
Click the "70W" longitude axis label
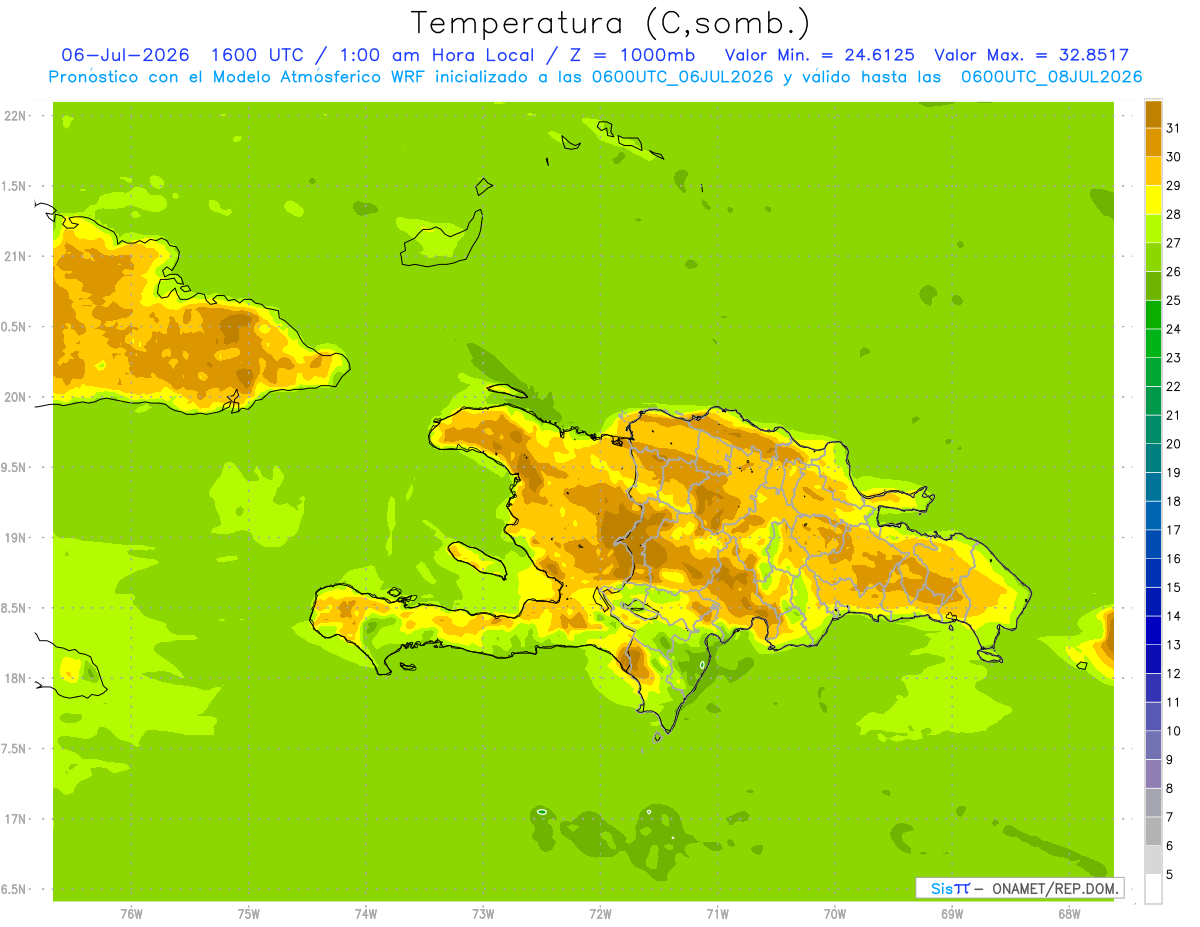pyautogui.click(x=835, y=913)
